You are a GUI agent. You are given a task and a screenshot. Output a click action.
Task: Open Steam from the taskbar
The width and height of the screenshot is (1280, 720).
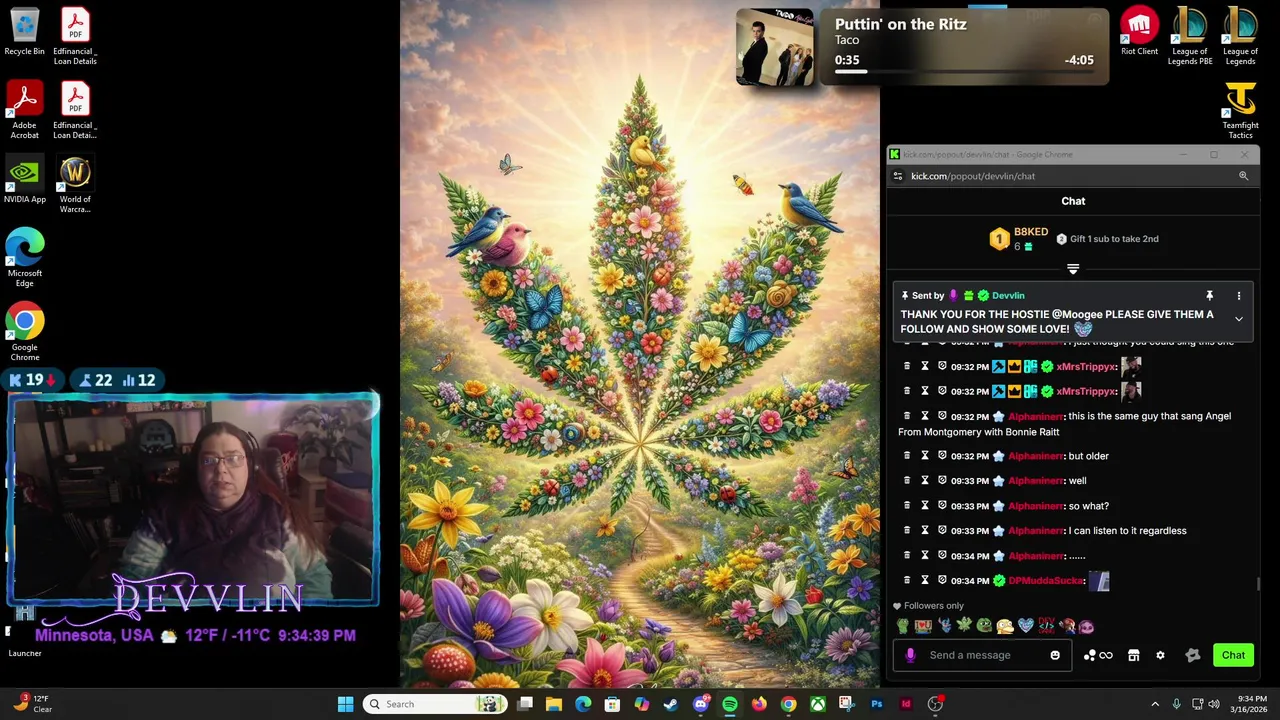coord(671,704)
